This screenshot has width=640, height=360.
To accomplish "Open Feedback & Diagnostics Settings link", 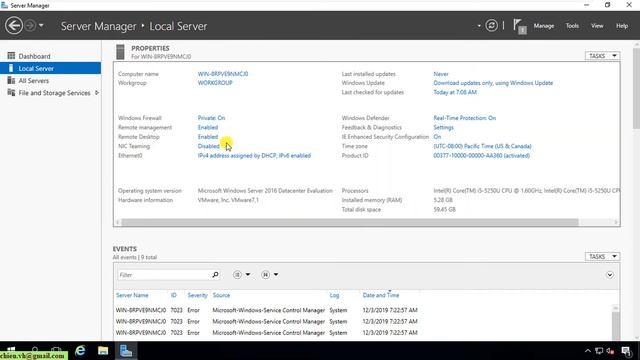I will [x=443, y=127].
